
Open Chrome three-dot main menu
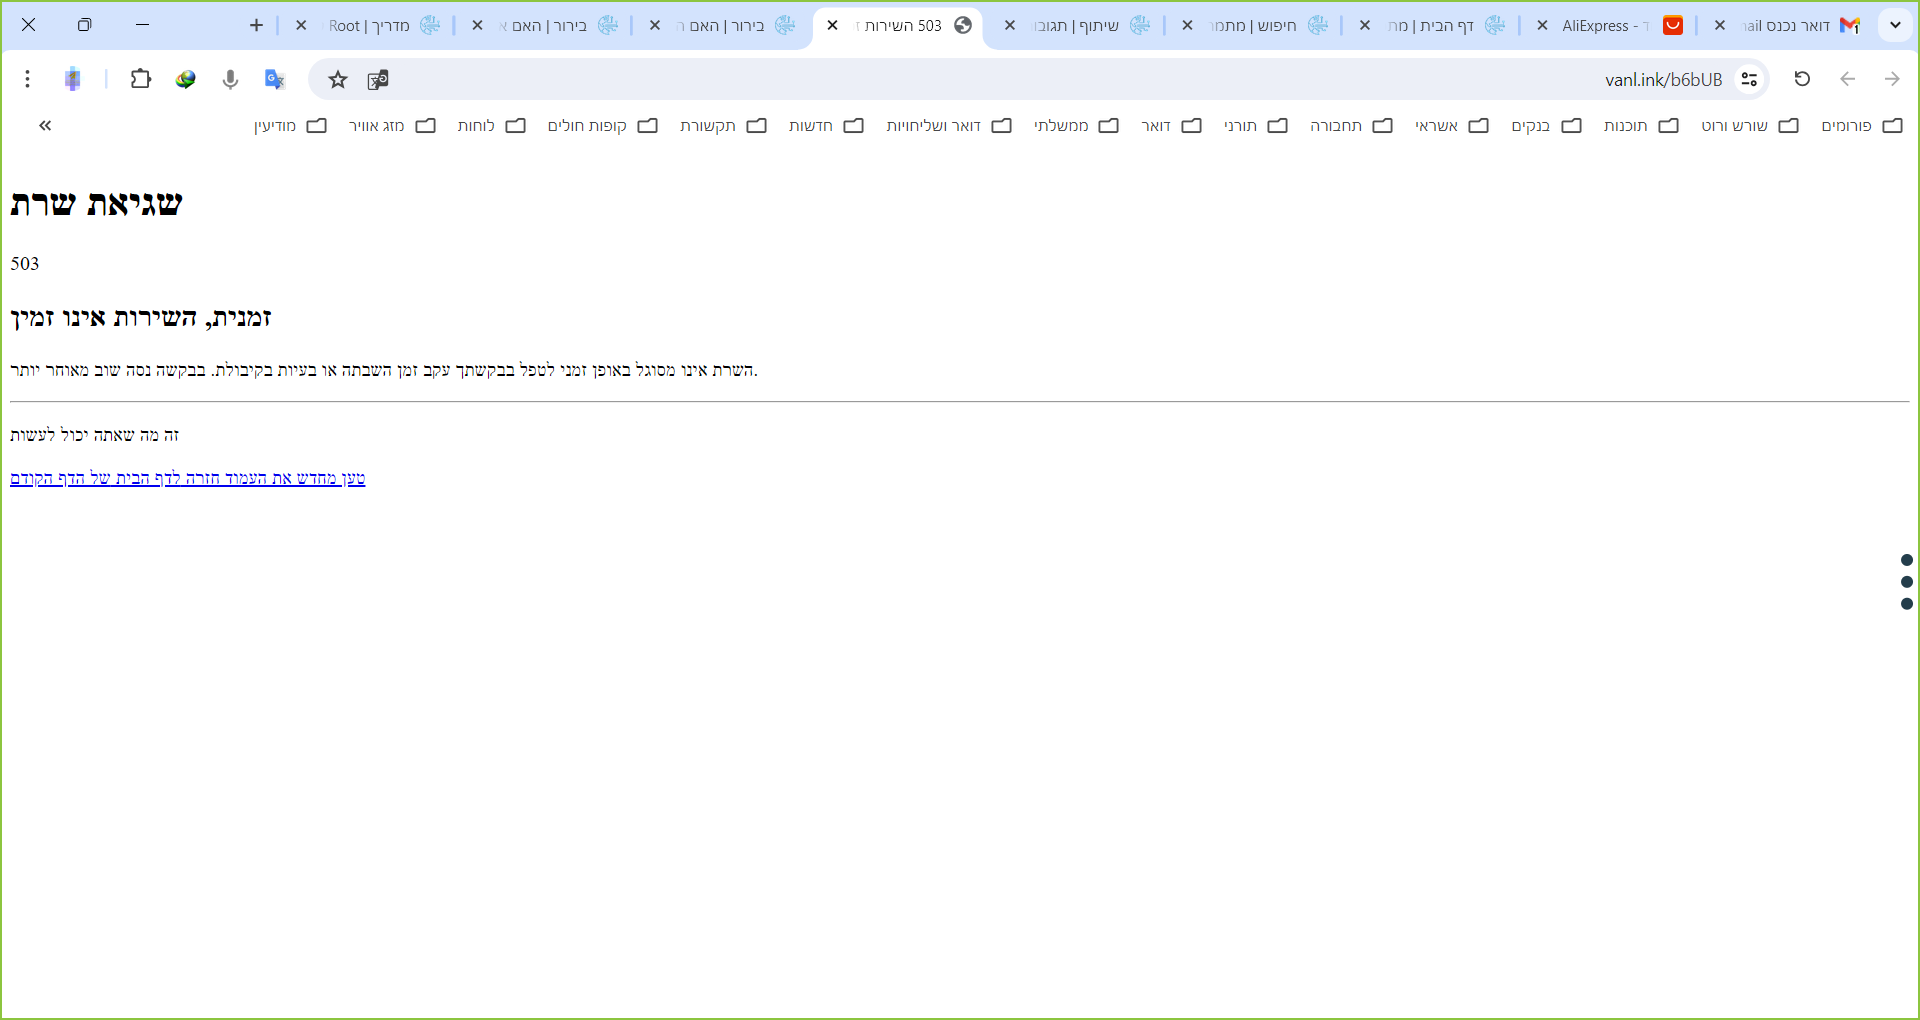tap(28, 79)
